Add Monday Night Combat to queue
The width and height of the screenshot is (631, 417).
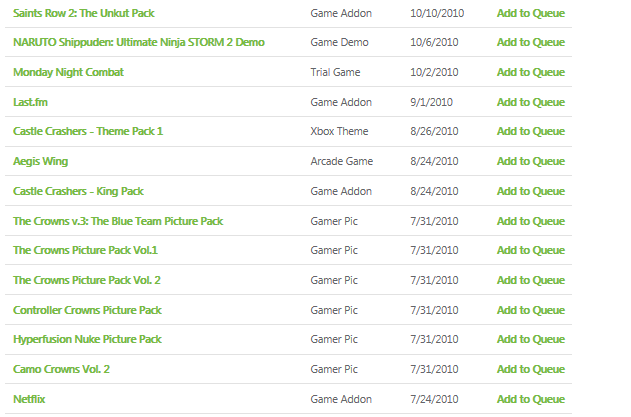coord(531,72)
